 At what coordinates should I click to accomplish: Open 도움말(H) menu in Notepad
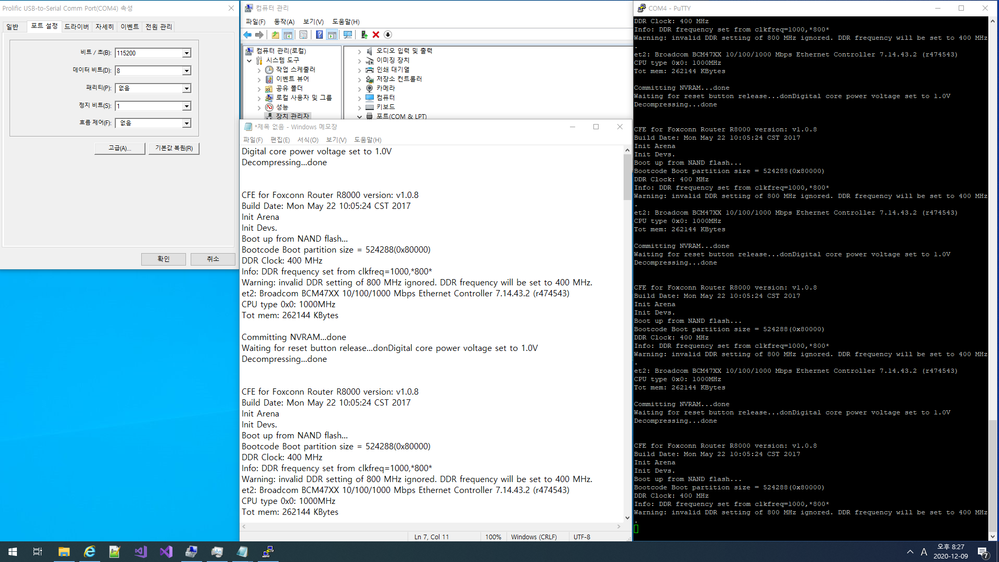(x=368, y=140)
